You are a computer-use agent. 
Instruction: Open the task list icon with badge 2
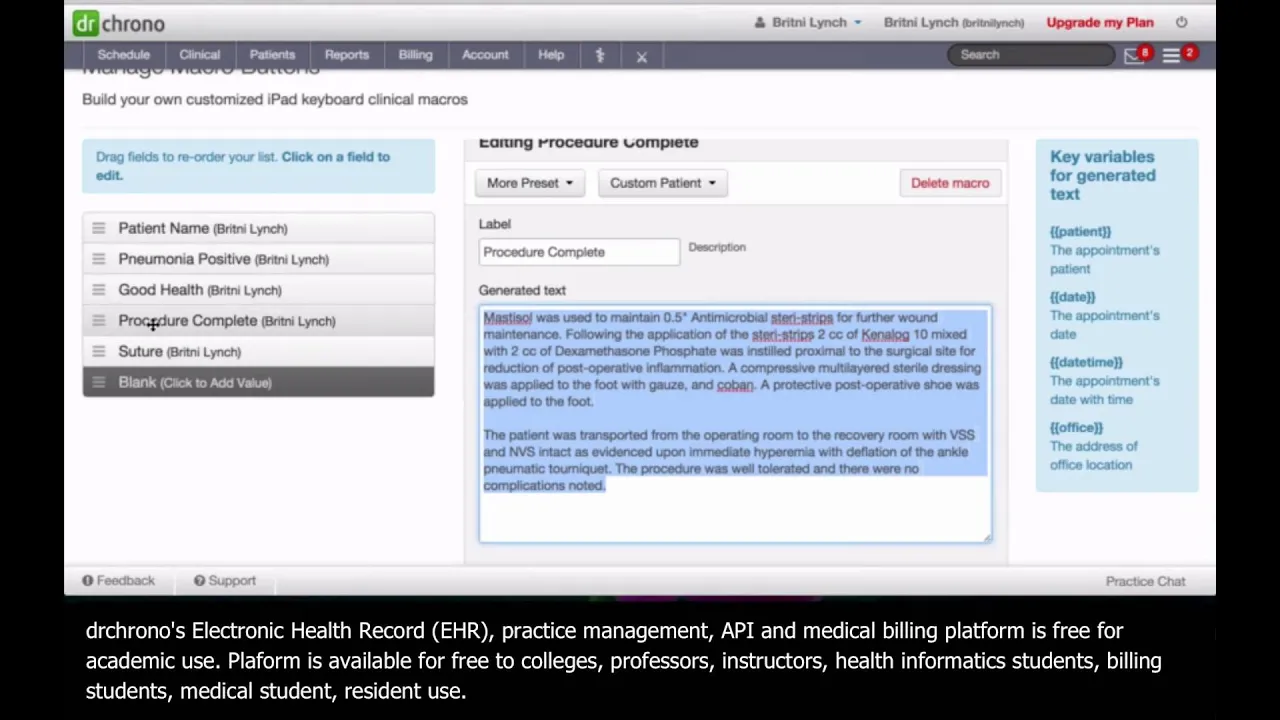click(1171, 55)
